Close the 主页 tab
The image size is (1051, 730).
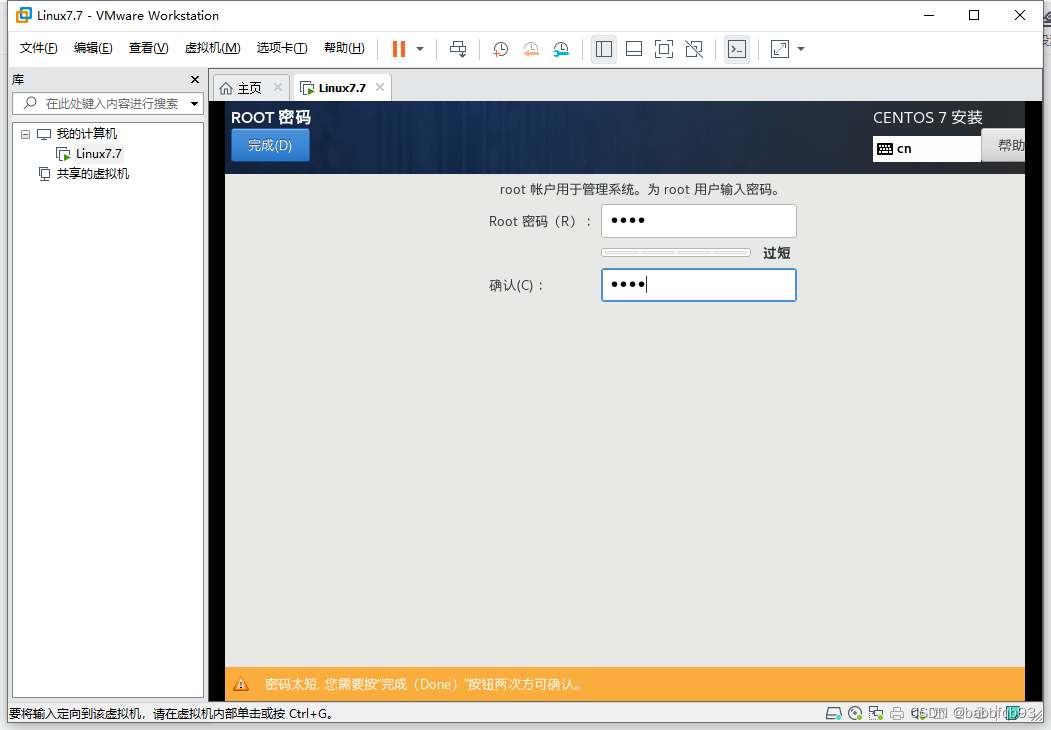[x=278, y=87]
